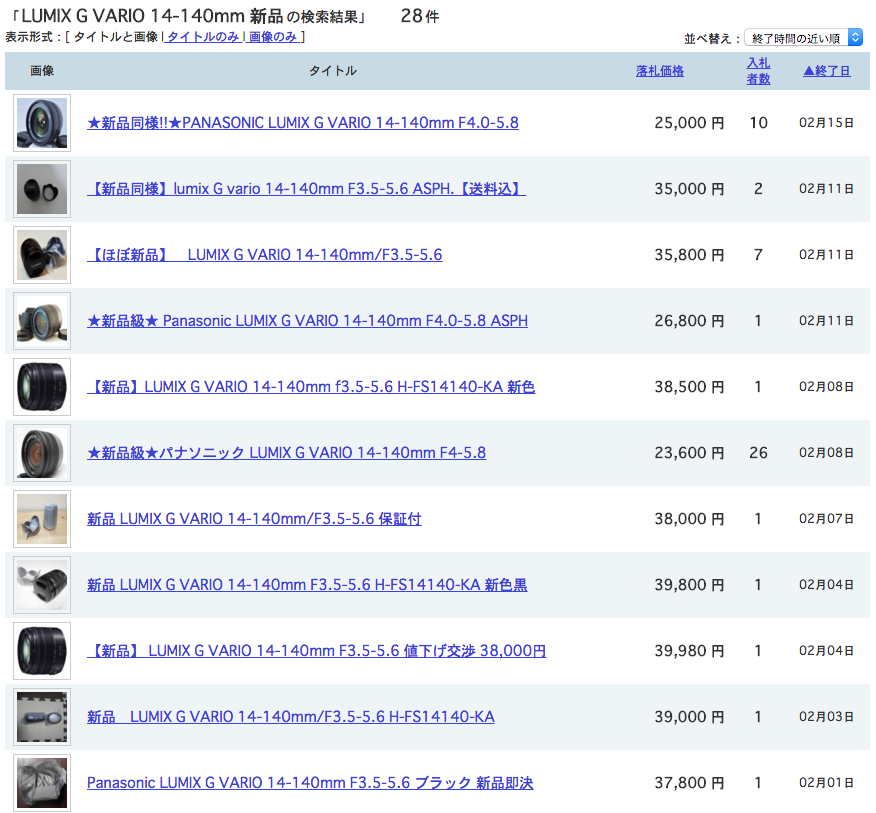Open listing ★新品同様!!★PANASONIC LUMIX G VARIO F4.0-5.8
Image resolution: width=876 pixels, height=813 pixels.
click(x=303, y=123)
